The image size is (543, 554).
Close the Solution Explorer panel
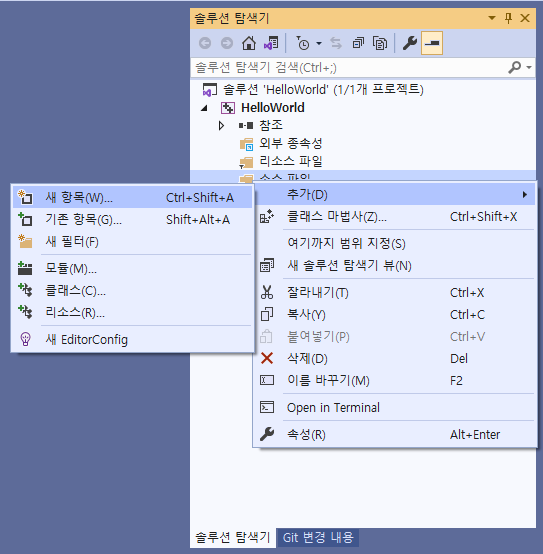point(525,18)
